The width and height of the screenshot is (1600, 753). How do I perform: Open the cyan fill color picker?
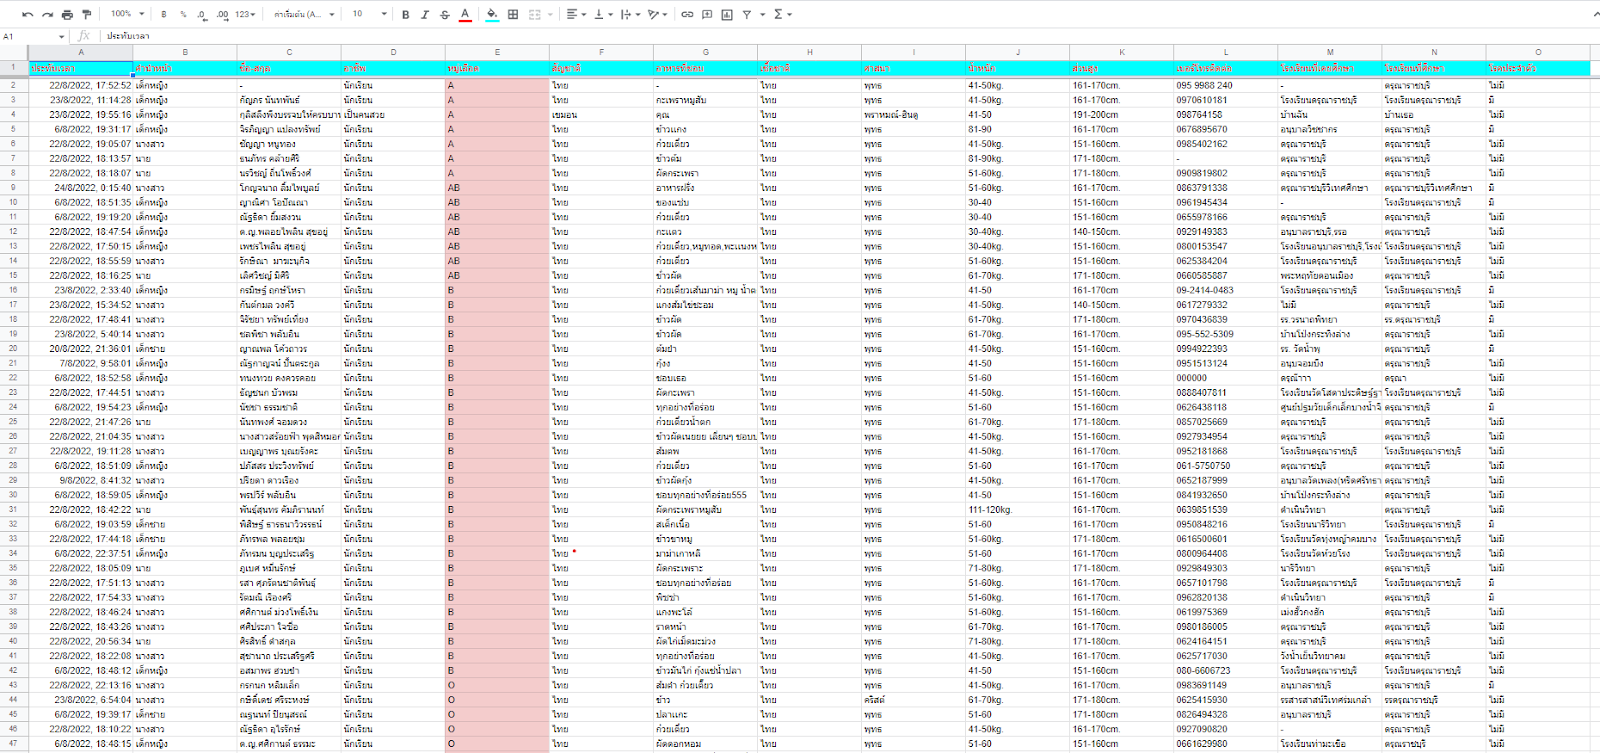click(x=492, y=14)
